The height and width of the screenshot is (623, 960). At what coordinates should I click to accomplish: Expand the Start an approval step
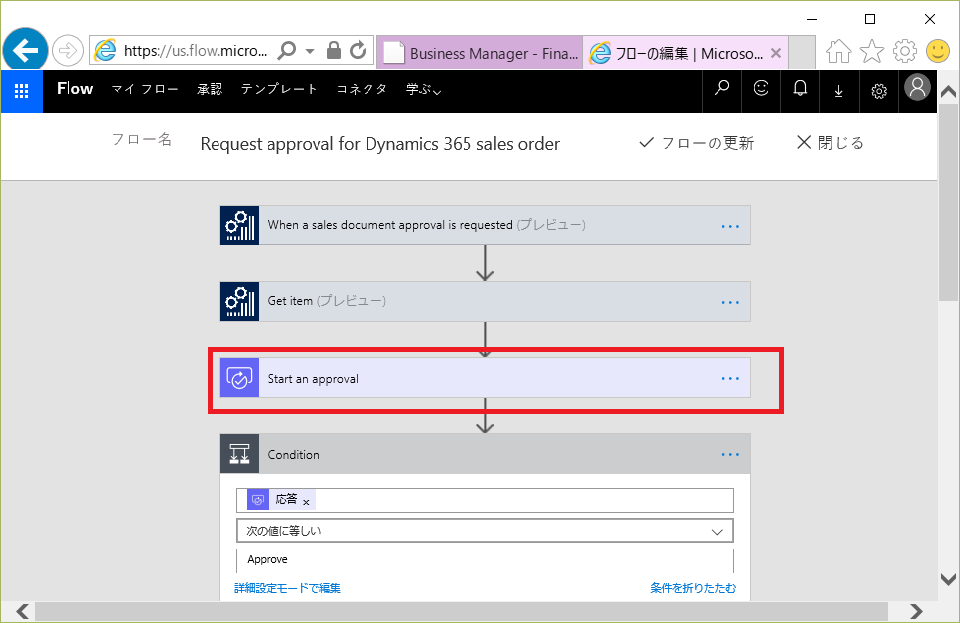click(485, 378)
